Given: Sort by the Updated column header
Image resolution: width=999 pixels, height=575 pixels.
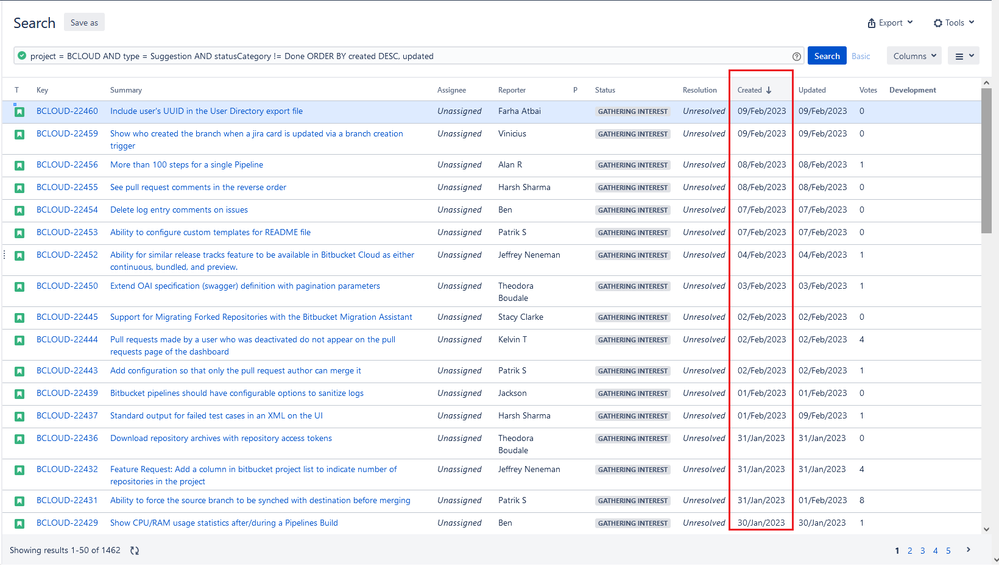Looking at the screenshot, I should [x=812, y=90].
